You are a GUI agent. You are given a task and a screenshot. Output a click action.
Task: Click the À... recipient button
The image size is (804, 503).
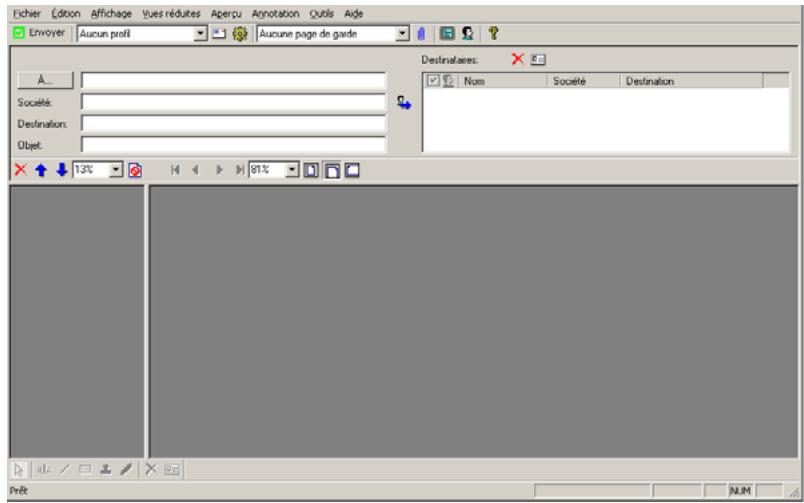46,81
